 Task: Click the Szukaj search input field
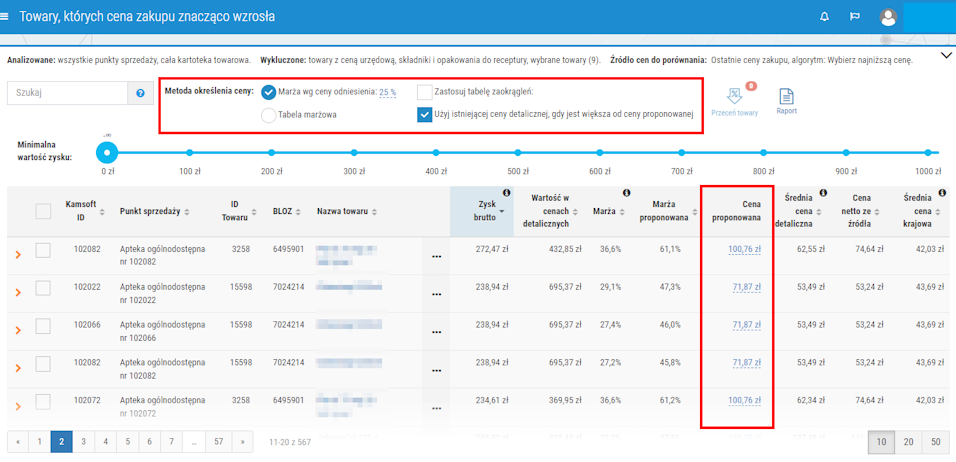[x=67, y=93]
